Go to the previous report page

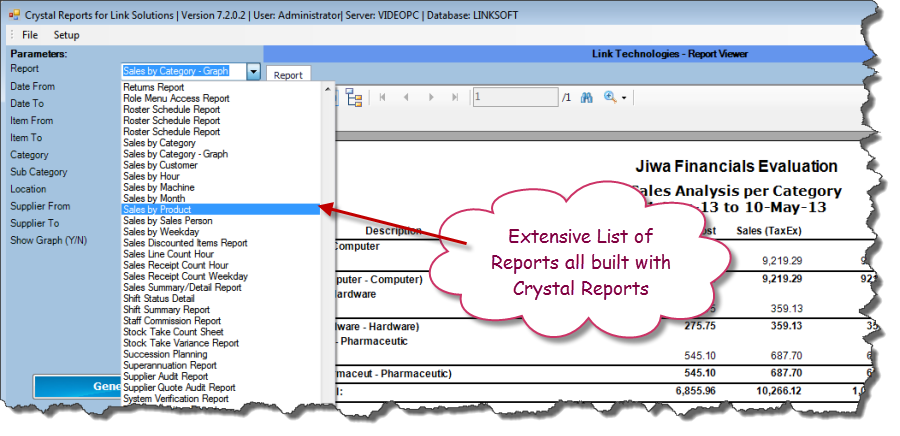[406, 98]
